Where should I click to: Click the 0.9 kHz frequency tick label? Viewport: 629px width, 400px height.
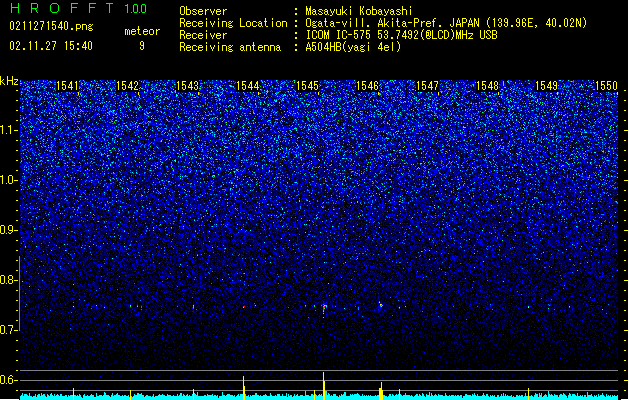tap(9, 230)
